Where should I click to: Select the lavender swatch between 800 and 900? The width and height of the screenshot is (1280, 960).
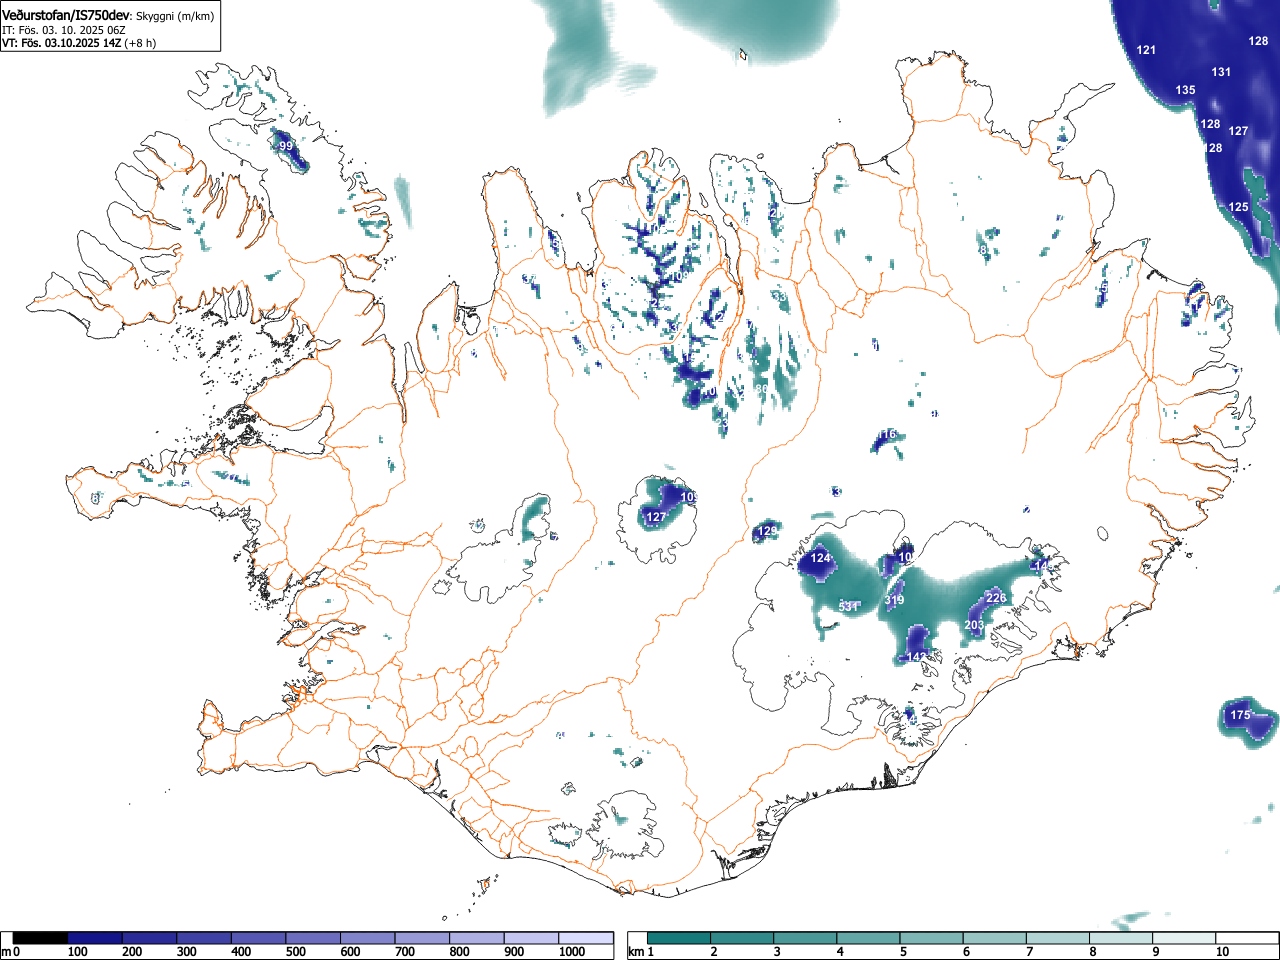tap(477, 938)
